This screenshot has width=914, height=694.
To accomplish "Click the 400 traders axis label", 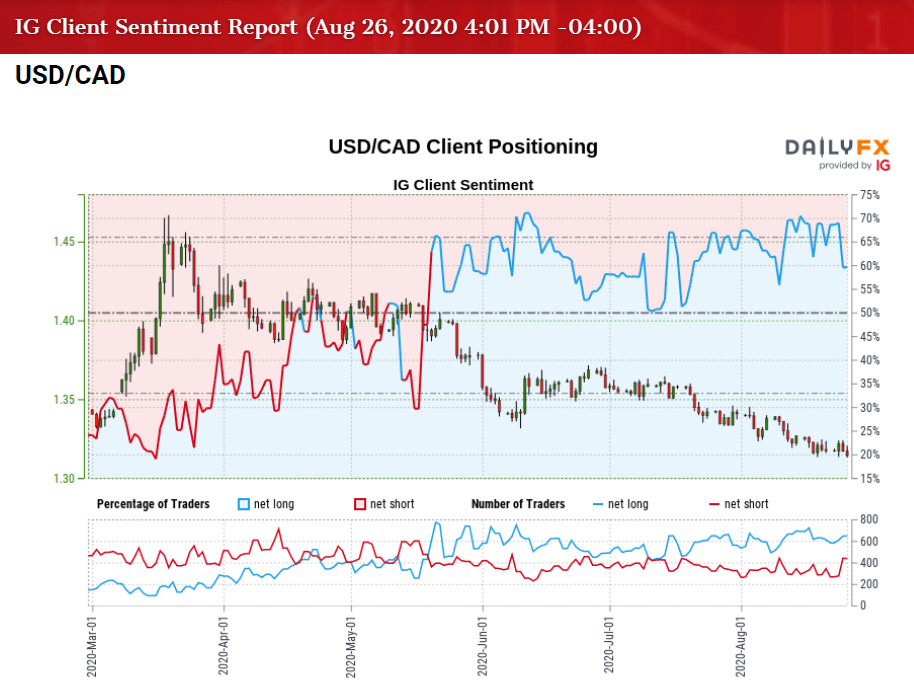I will (869, 563).
